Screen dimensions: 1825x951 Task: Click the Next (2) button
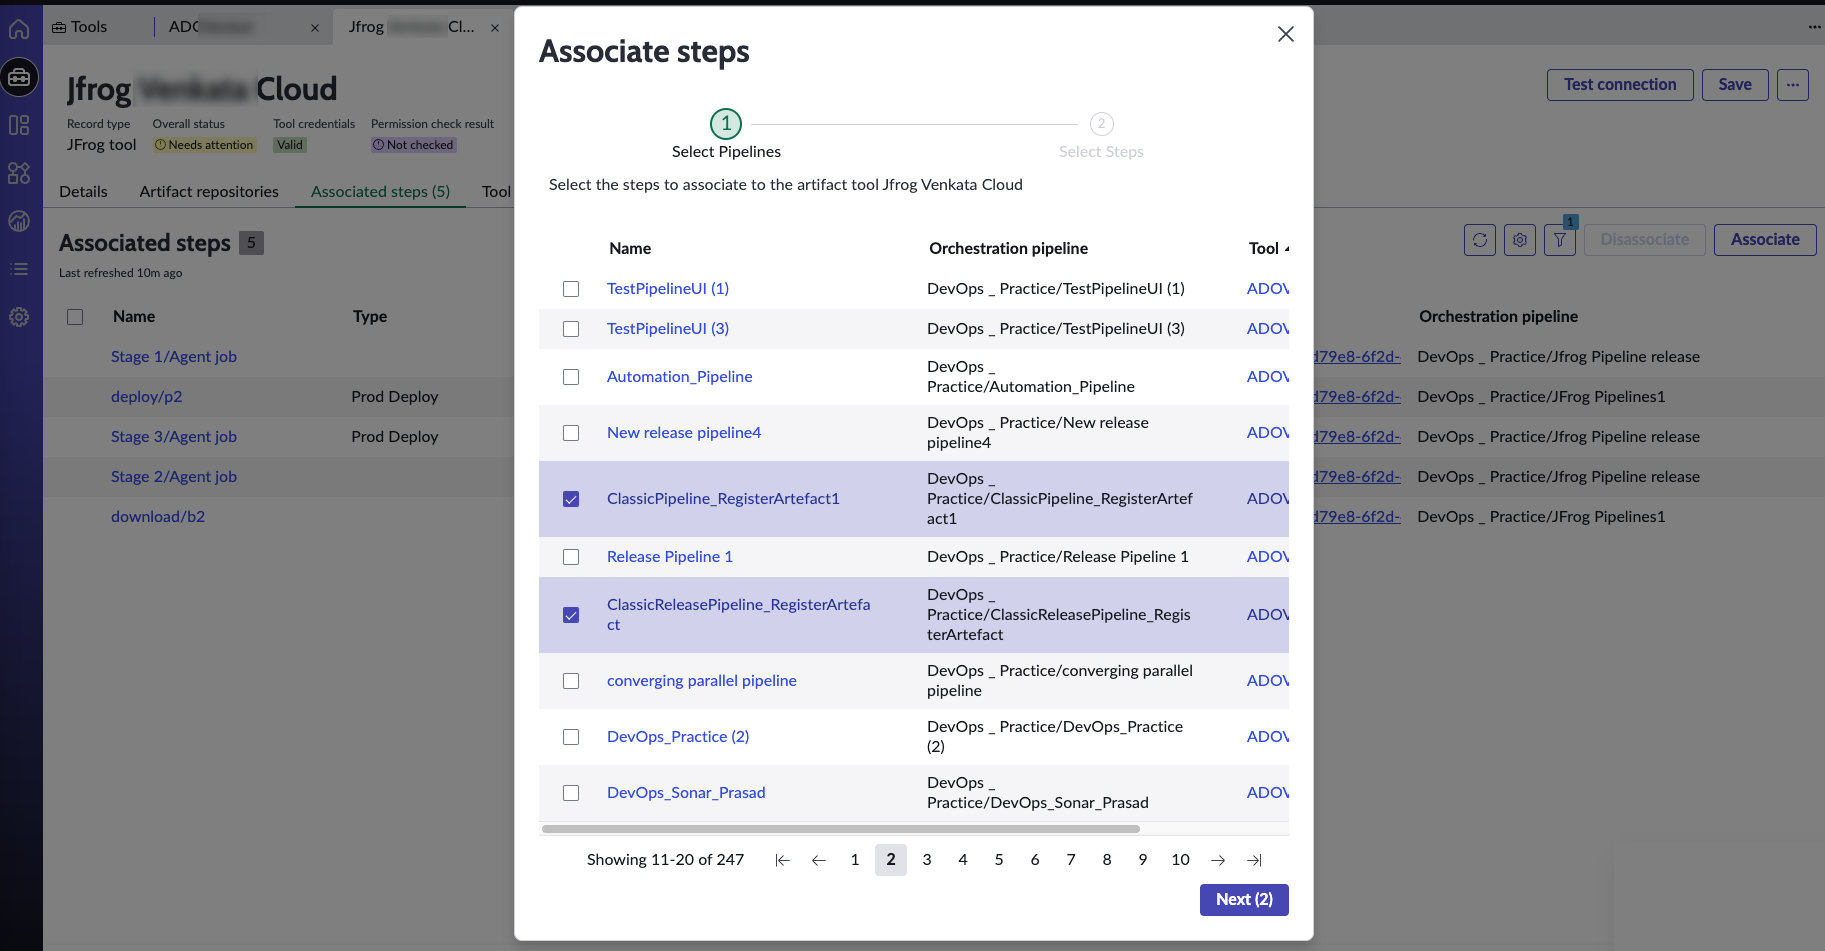[1244, 899]
